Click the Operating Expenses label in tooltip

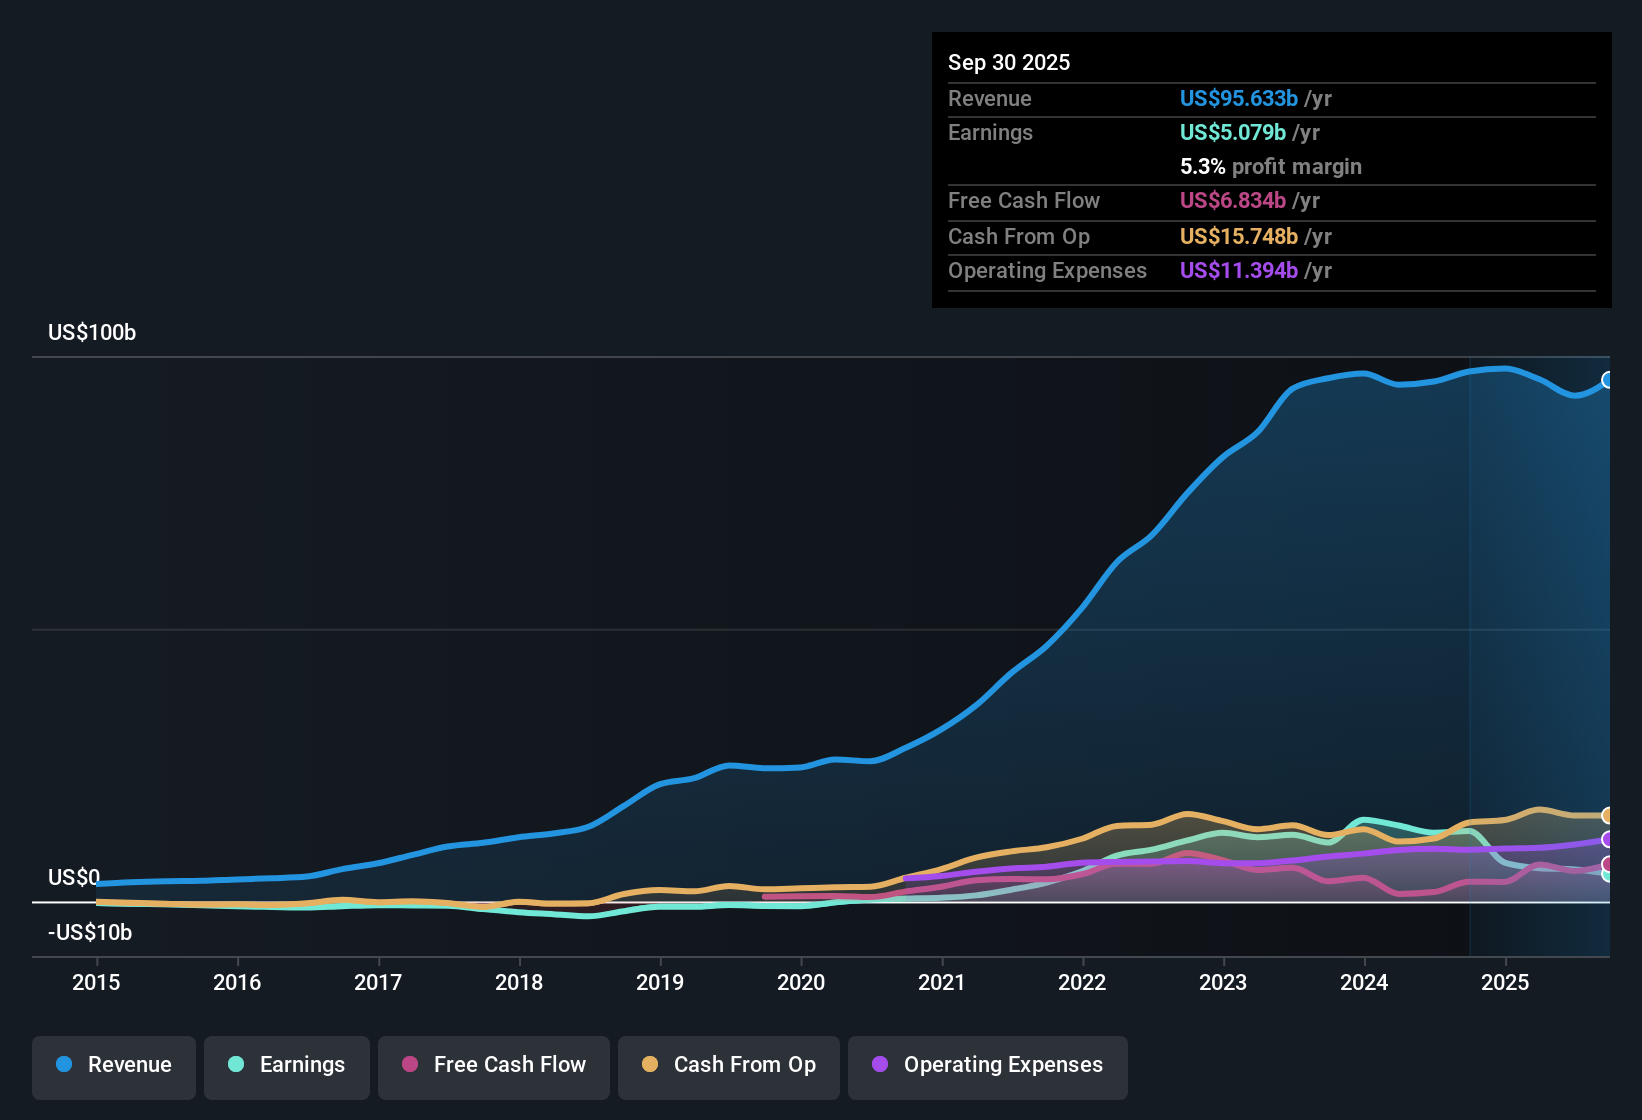tap(1048, 271)
